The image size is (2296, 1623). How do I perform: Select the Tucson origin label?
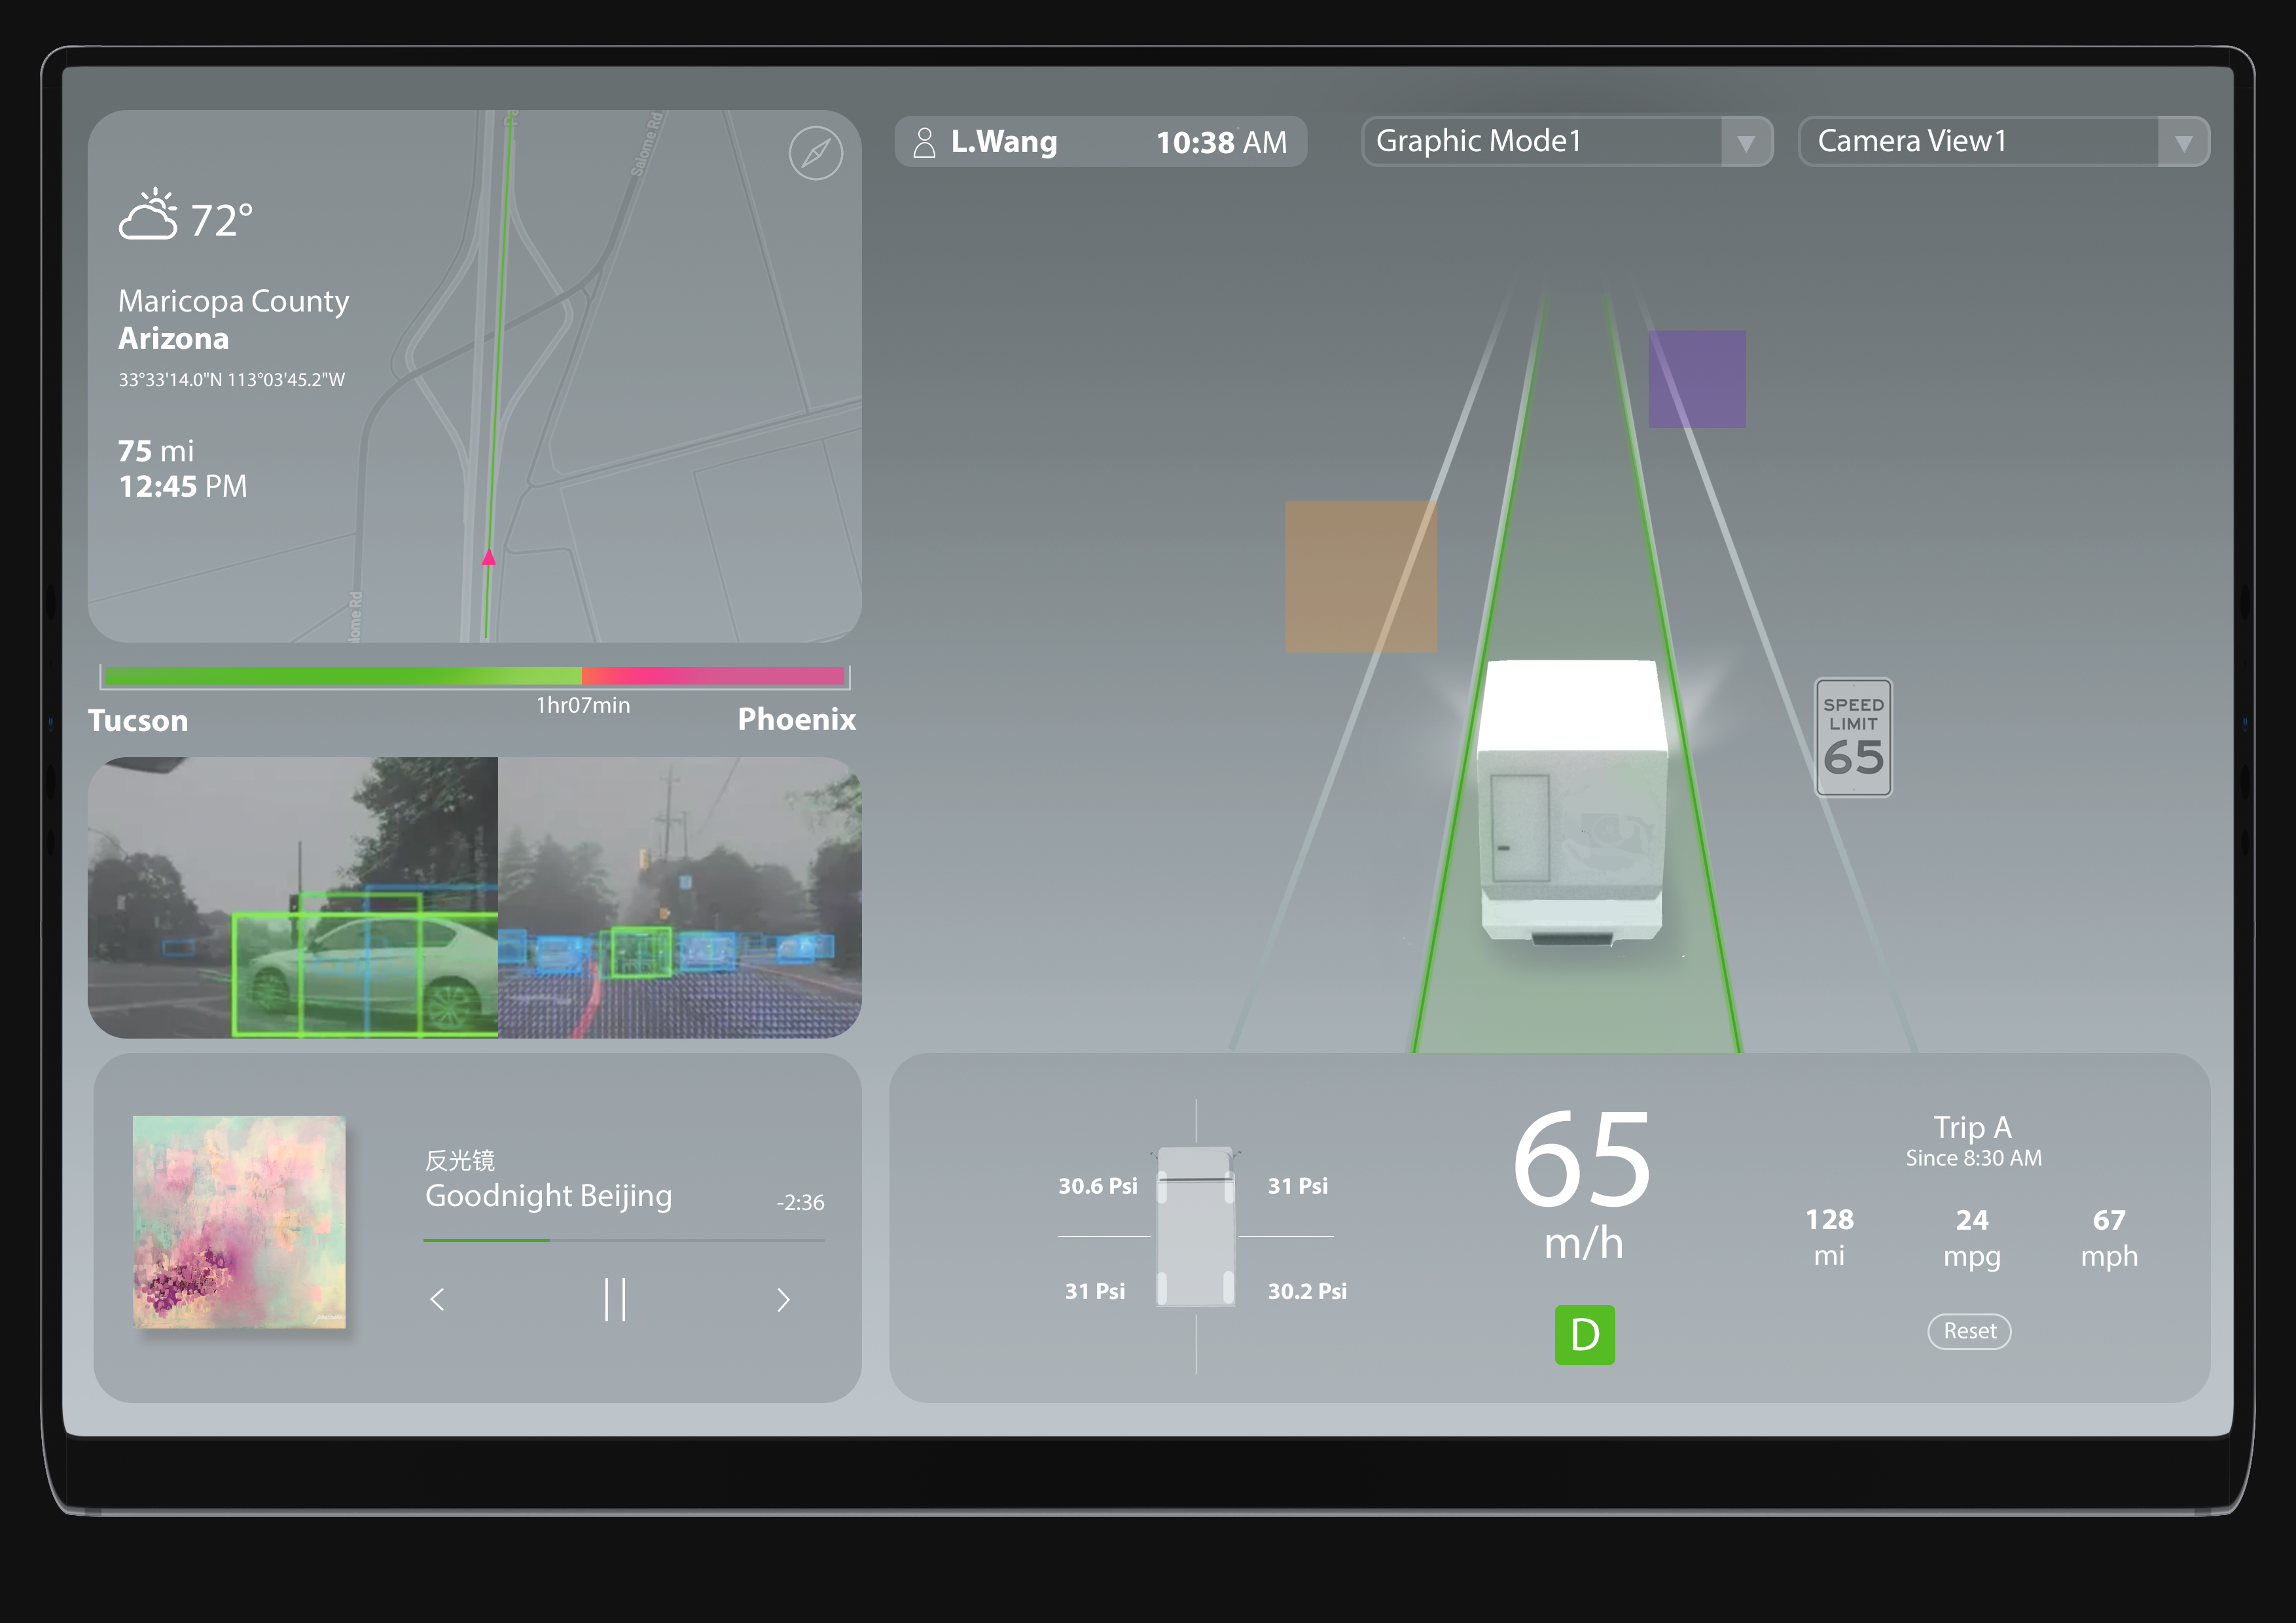(138, 721)
